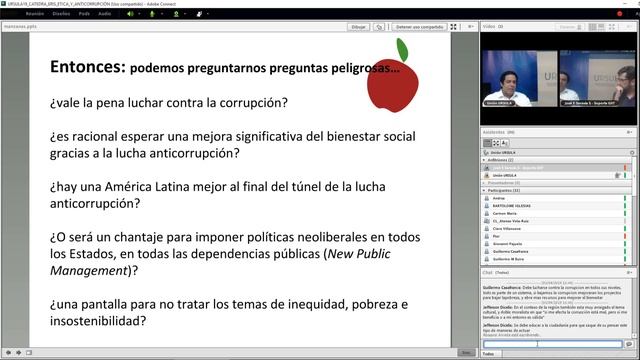Click the left presenter video feed
The width and height of the screenshot is (640, 360).
(520, 78)
